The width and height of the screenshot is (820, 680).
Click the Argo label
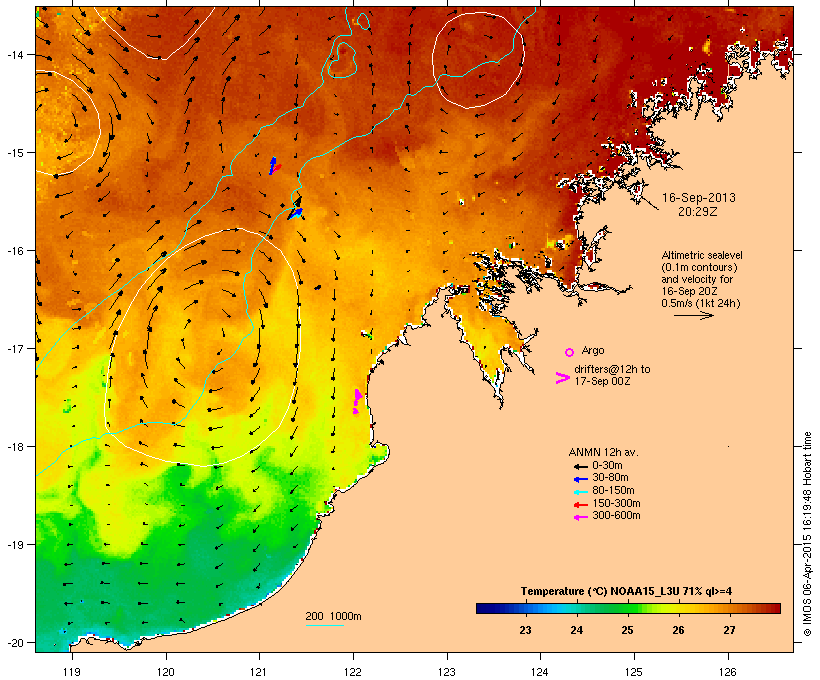[593, 350]
